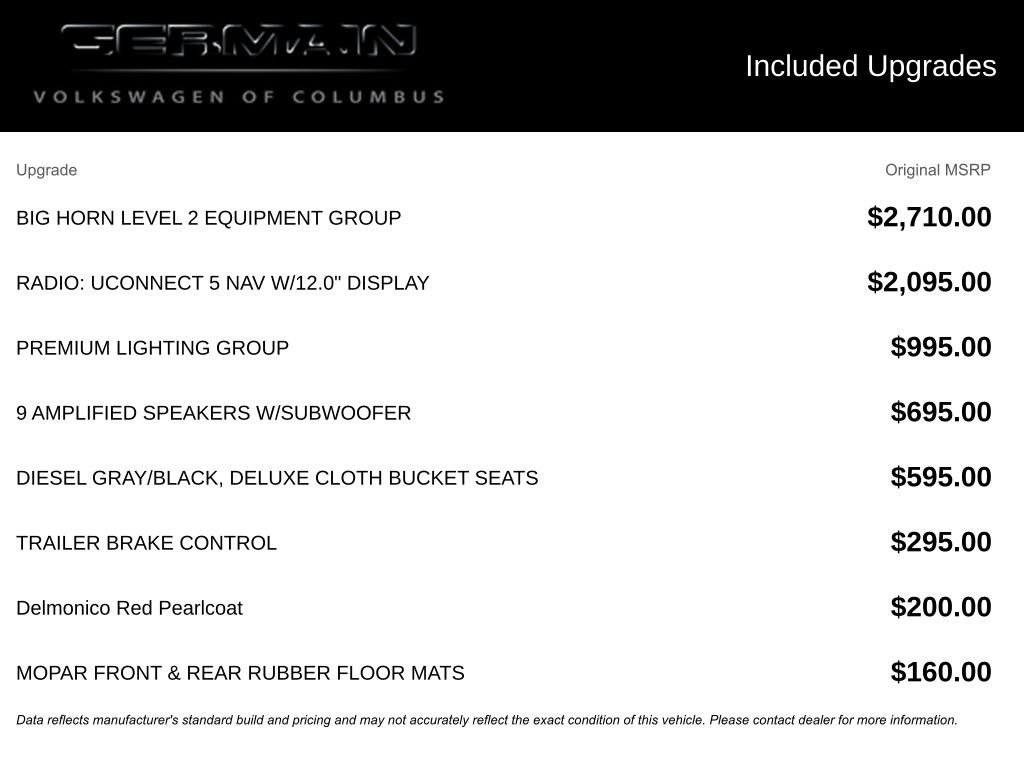Screen dimensions: 1024x768
Task: Click the Original MSRP column header
Action: (x=938, y=170)
